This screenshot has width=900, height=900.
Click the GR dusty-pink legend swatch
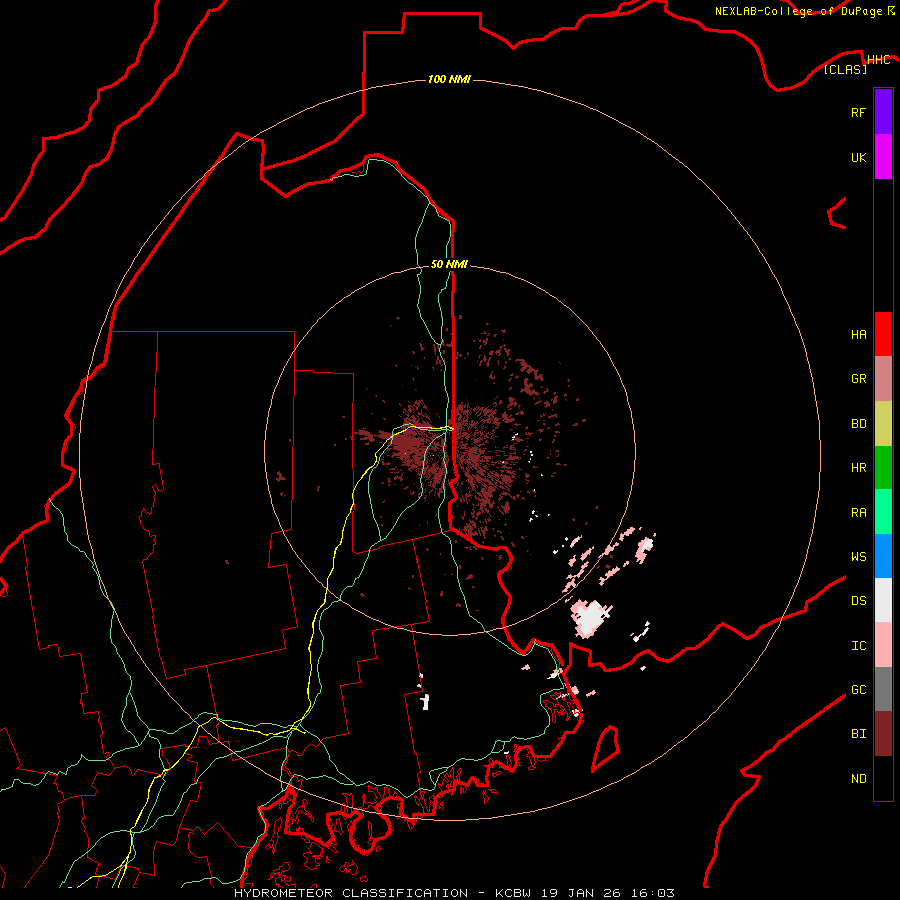click(883, 379)
